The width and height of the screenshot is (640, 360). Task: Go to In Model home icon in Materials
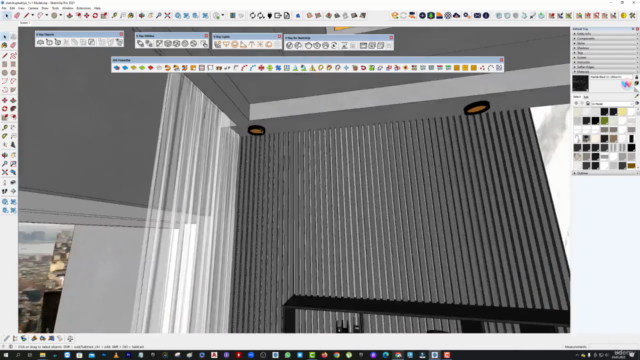pos(588,104)
